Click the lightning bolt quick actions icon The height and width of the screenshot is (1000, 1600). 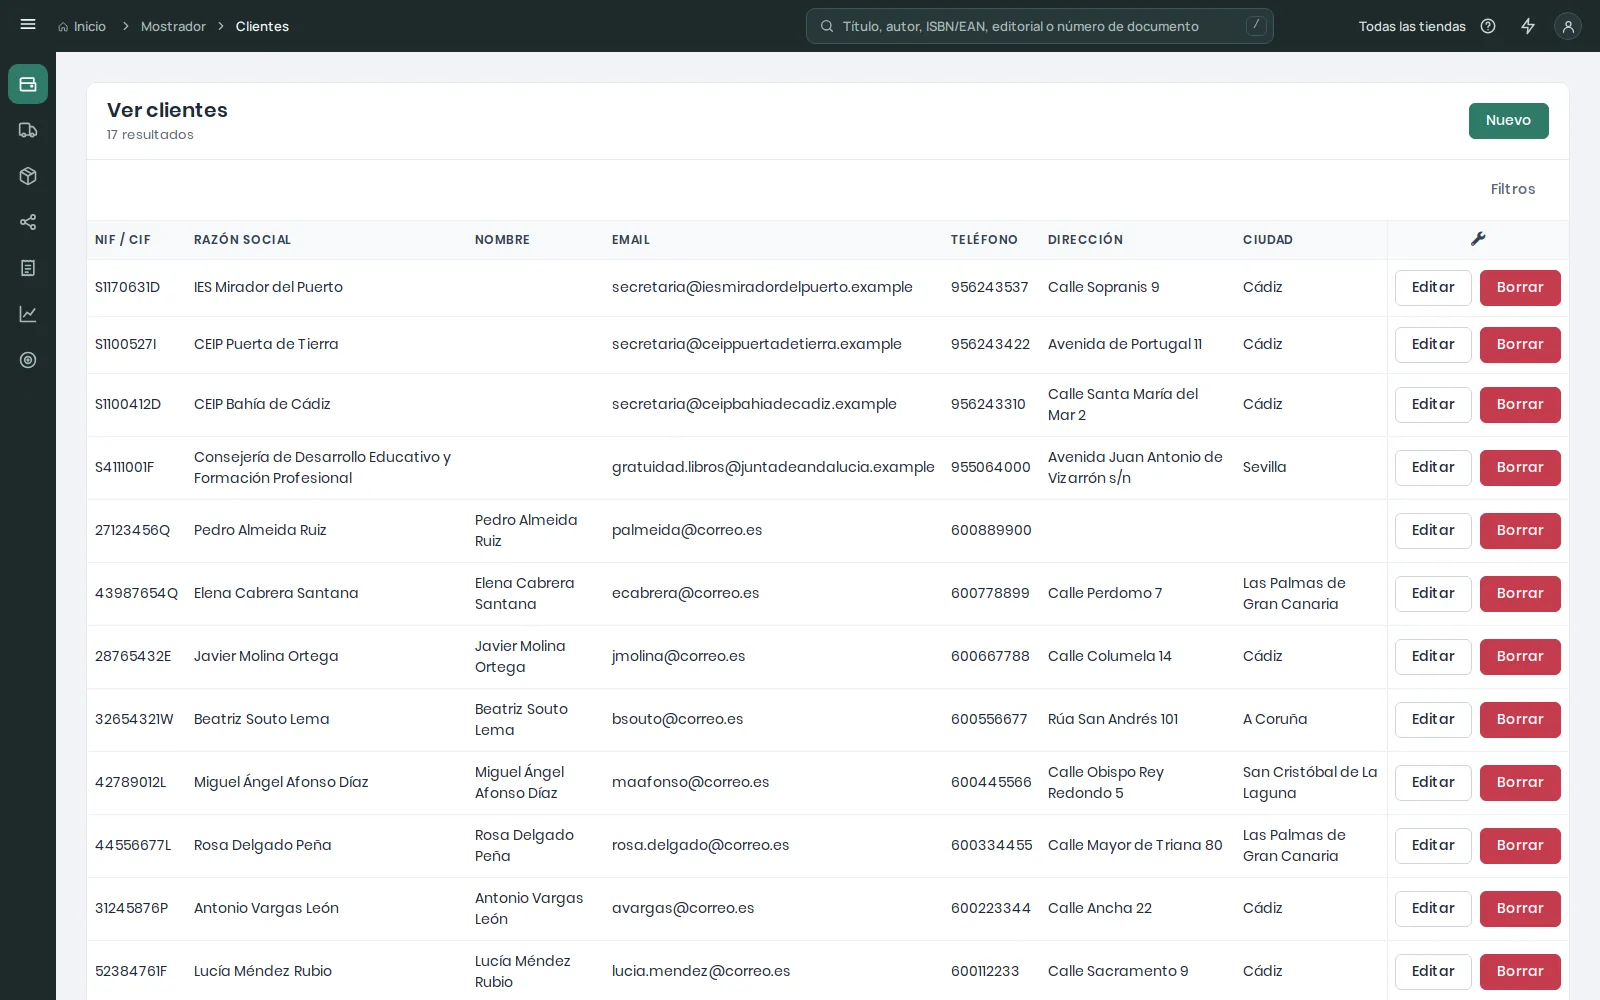[x=1528, y=26]
